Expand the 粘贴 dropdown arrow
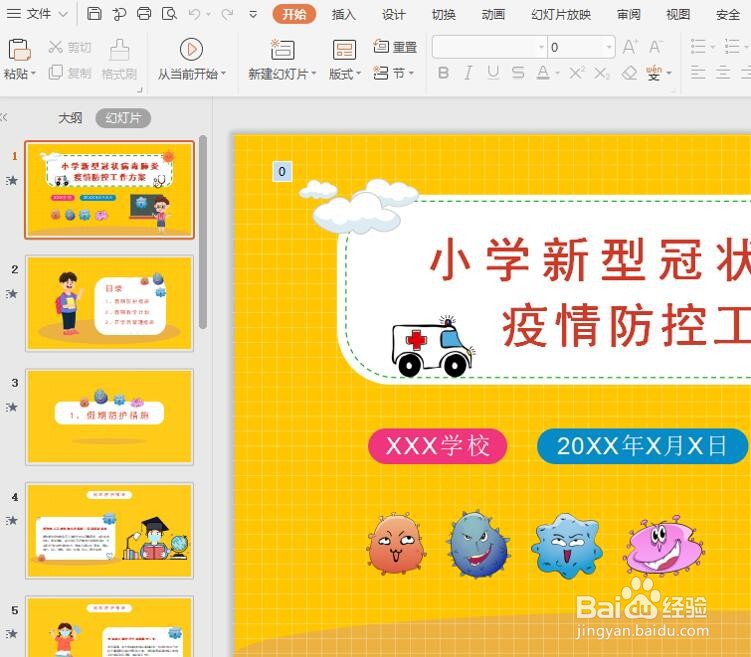751x657 pixels. 33,74
